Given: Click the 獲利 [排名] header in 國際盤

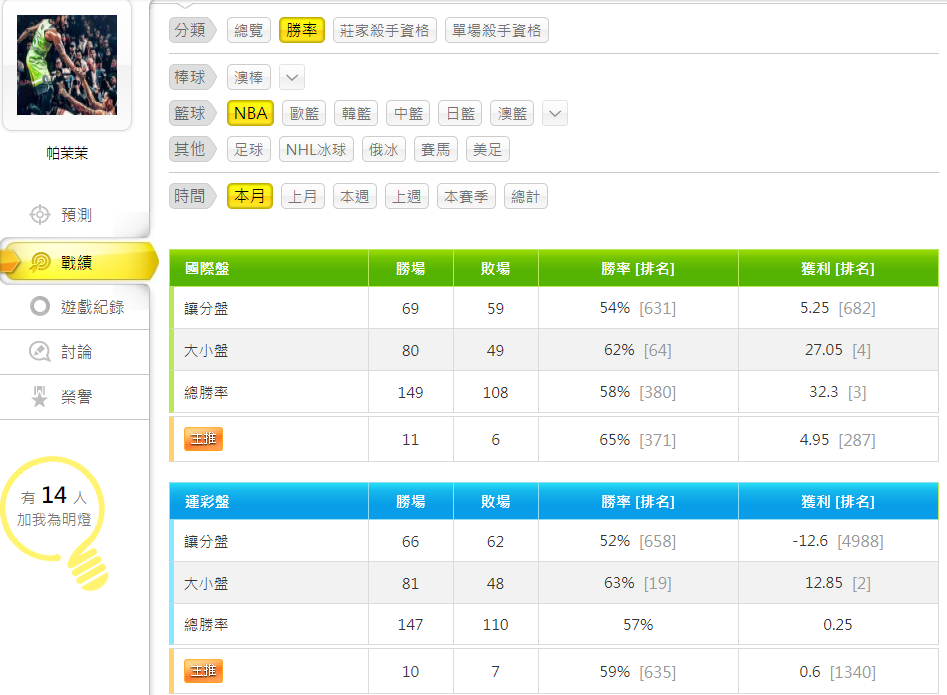Looking at the screenshot, I should [x=838, y=268].
